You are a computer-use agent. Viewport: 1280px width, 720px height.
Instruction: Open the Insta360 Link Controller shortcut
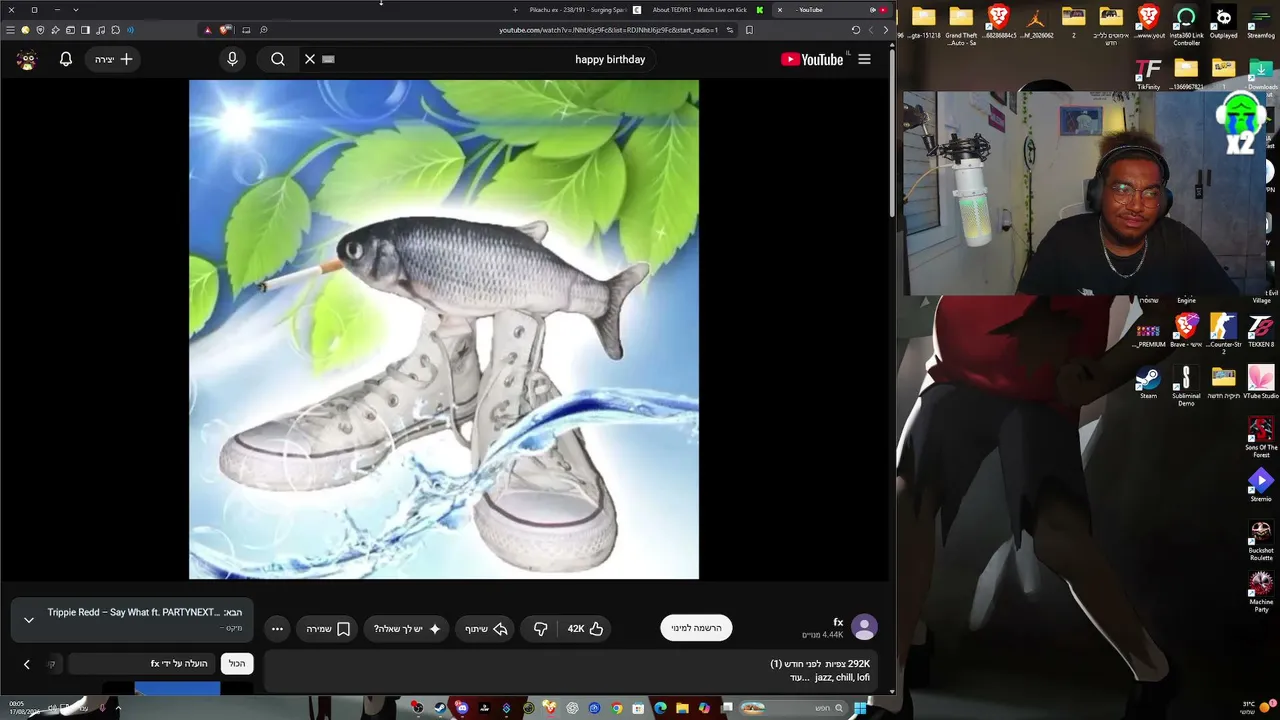(1186, 25)
